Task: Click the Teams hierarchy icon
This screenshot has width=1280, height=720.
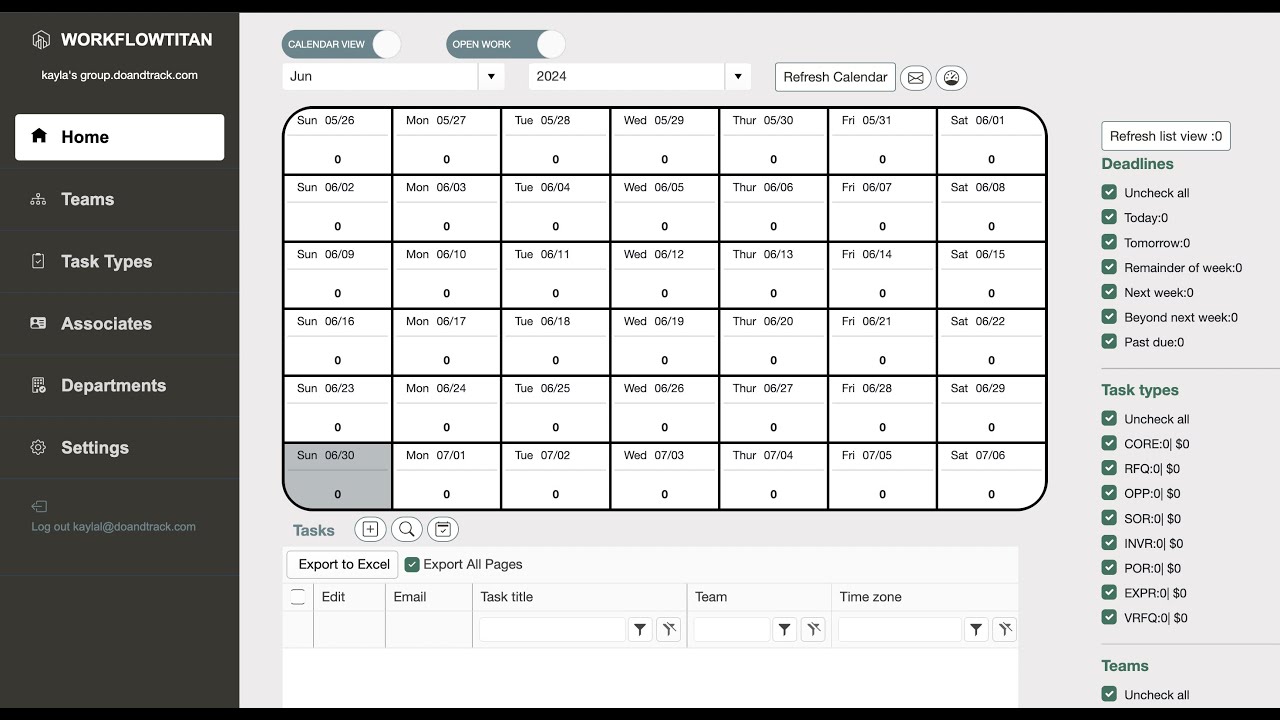Action: tap(38, 199)
